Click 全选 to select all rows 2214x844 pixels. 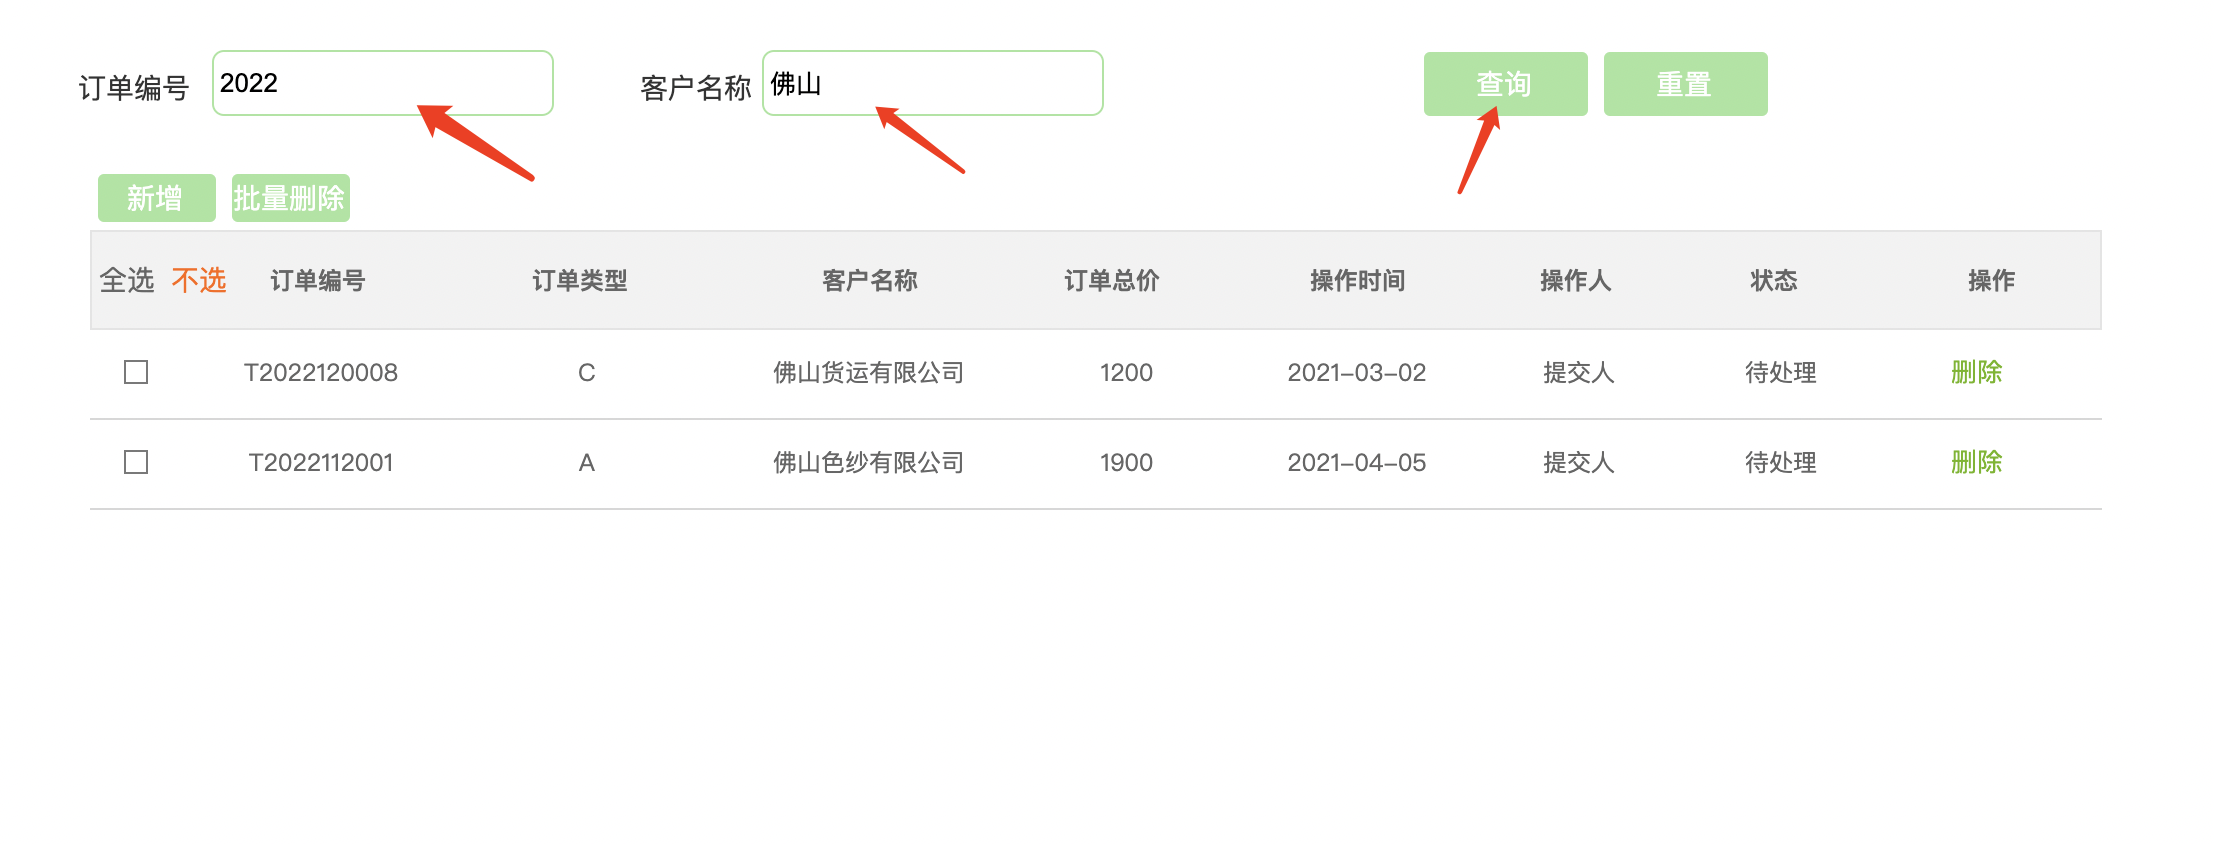[127, 280]
